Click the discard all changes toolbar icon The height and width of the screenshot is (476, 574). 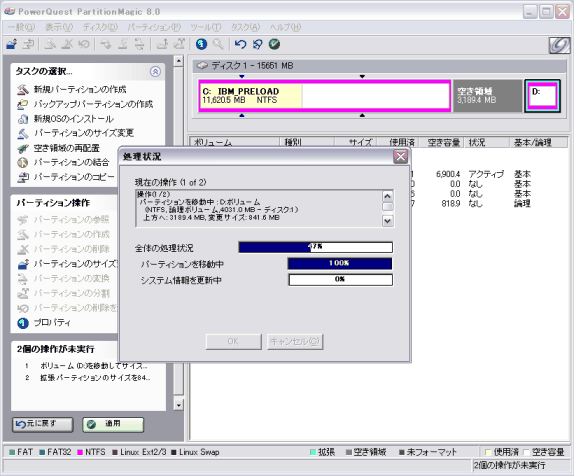(257, 44)
